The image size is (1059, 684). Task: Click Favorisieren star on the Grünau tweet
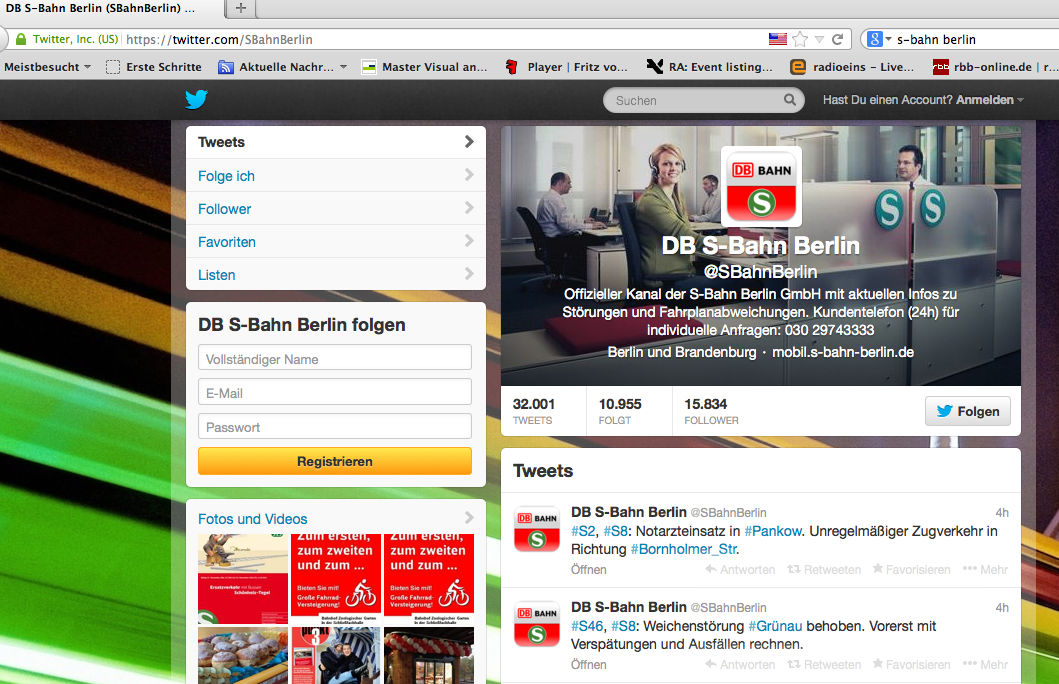pyautogui.click(x=878, y=664)
